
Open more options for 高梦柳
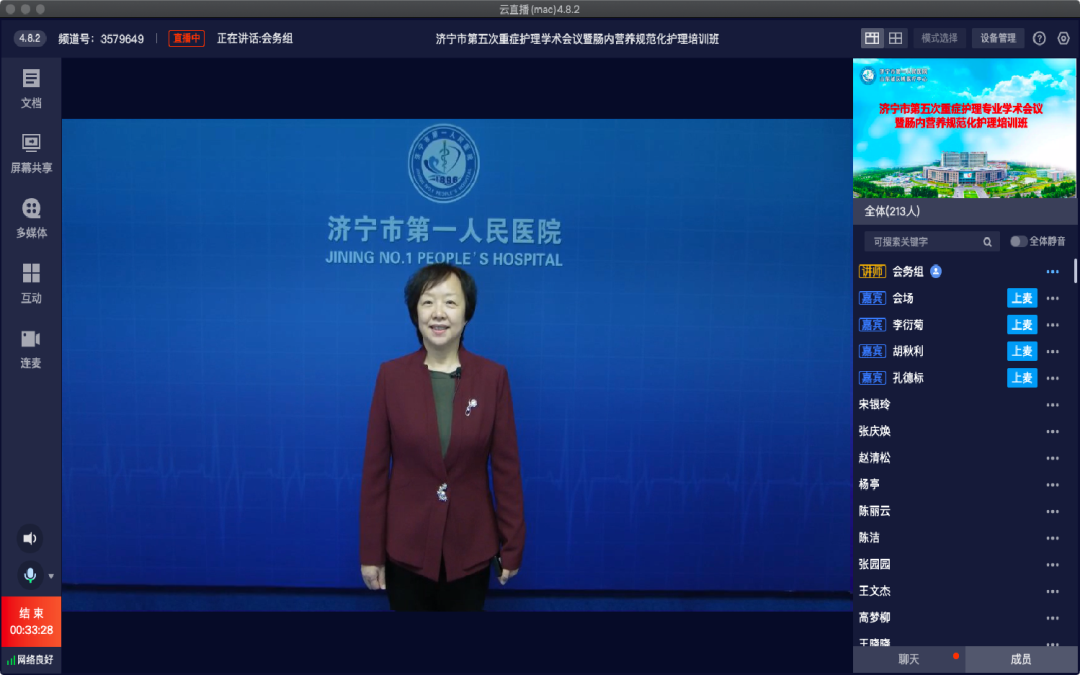[x=1052, y=618]
